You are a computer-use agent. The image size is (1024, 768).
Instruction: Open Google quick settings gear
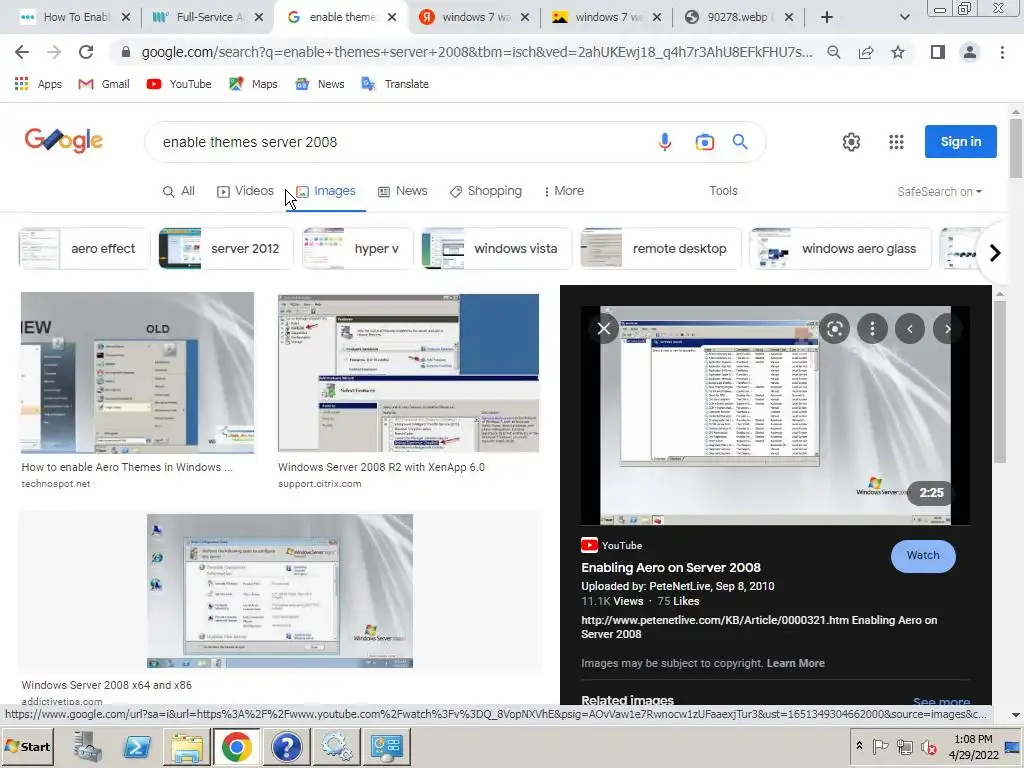851,142
